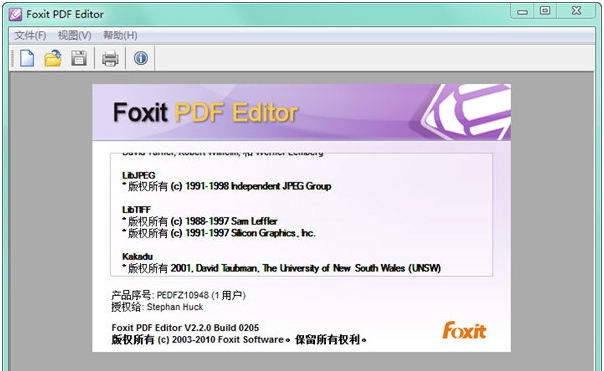
Task: Open the 帮助(H) menu
Action: [120, 35]
